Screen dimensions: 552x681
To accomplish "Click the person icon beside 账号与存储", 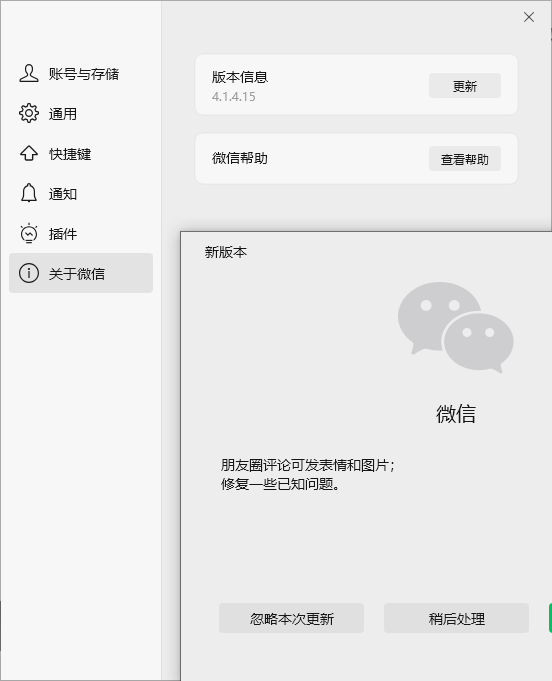I will pyautogui.click(x=29, y=73).
